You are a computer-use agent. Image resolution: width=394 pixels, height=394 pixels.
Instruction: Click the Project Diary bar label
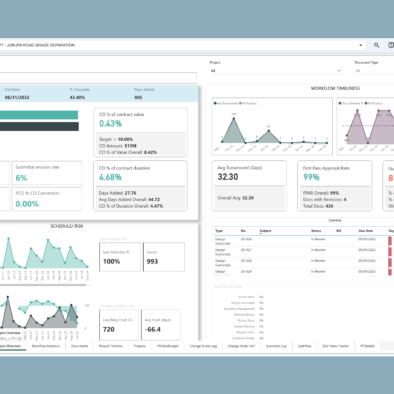click(x=246, y=320)
